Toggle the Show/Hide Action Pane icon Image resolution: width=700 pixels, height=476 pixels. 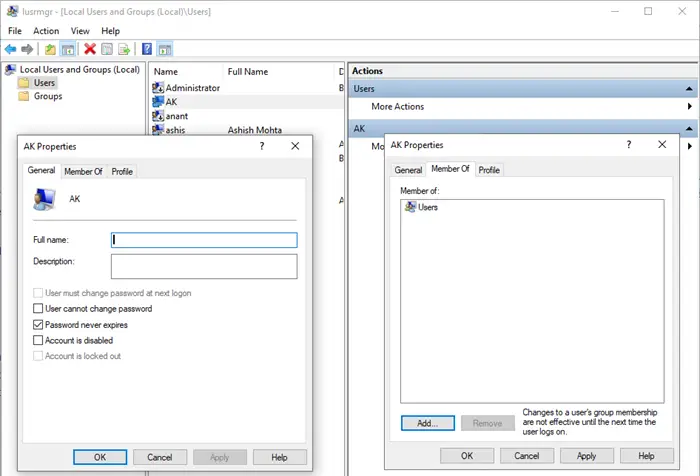(165, 49)
